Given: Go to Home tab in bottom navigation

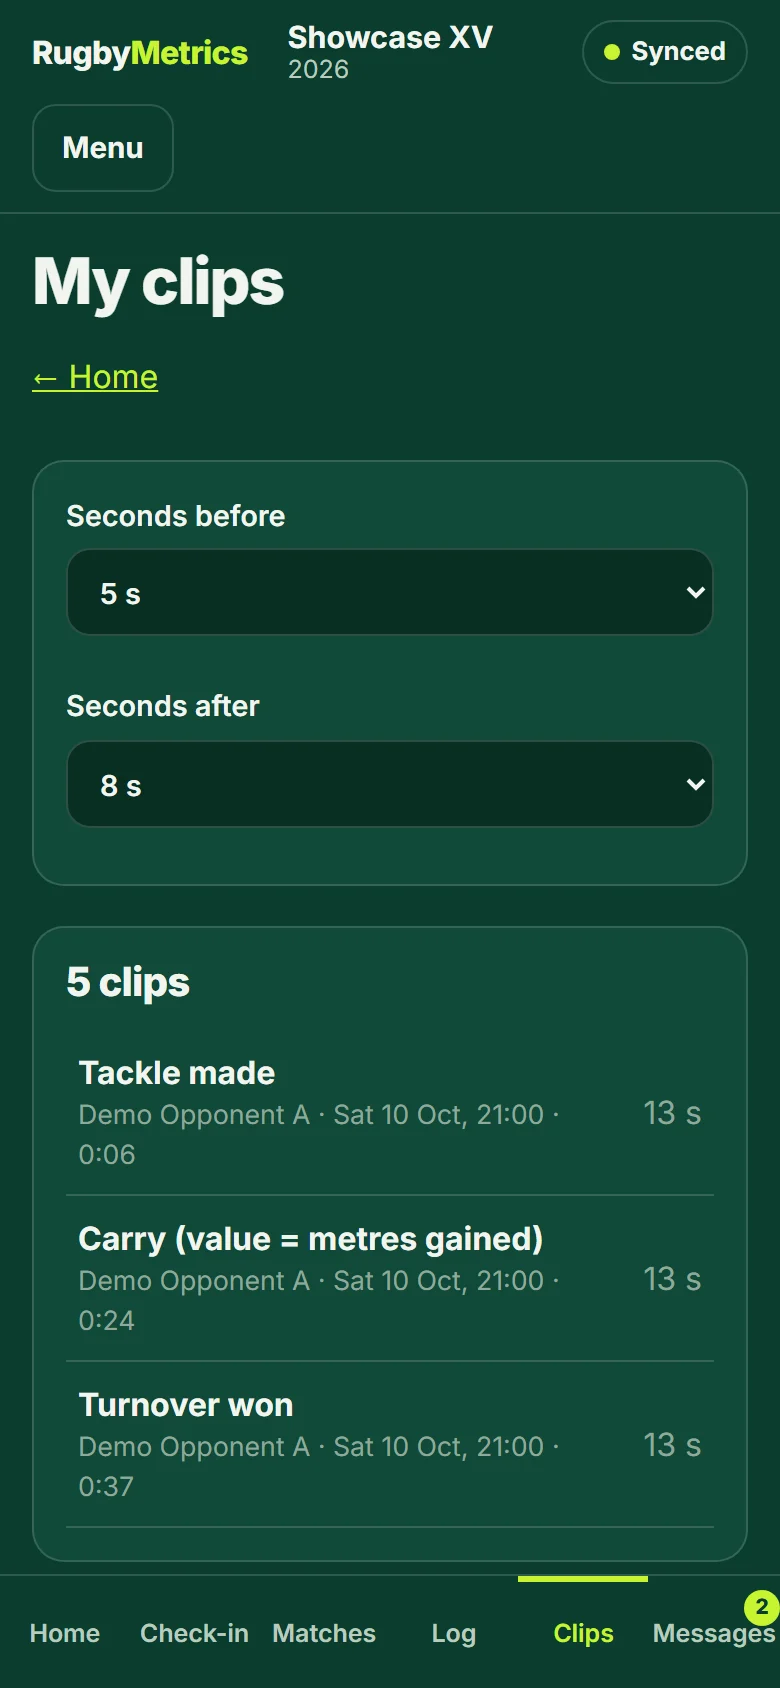Looking at the screenshot, I should [x=65, y=1633].
